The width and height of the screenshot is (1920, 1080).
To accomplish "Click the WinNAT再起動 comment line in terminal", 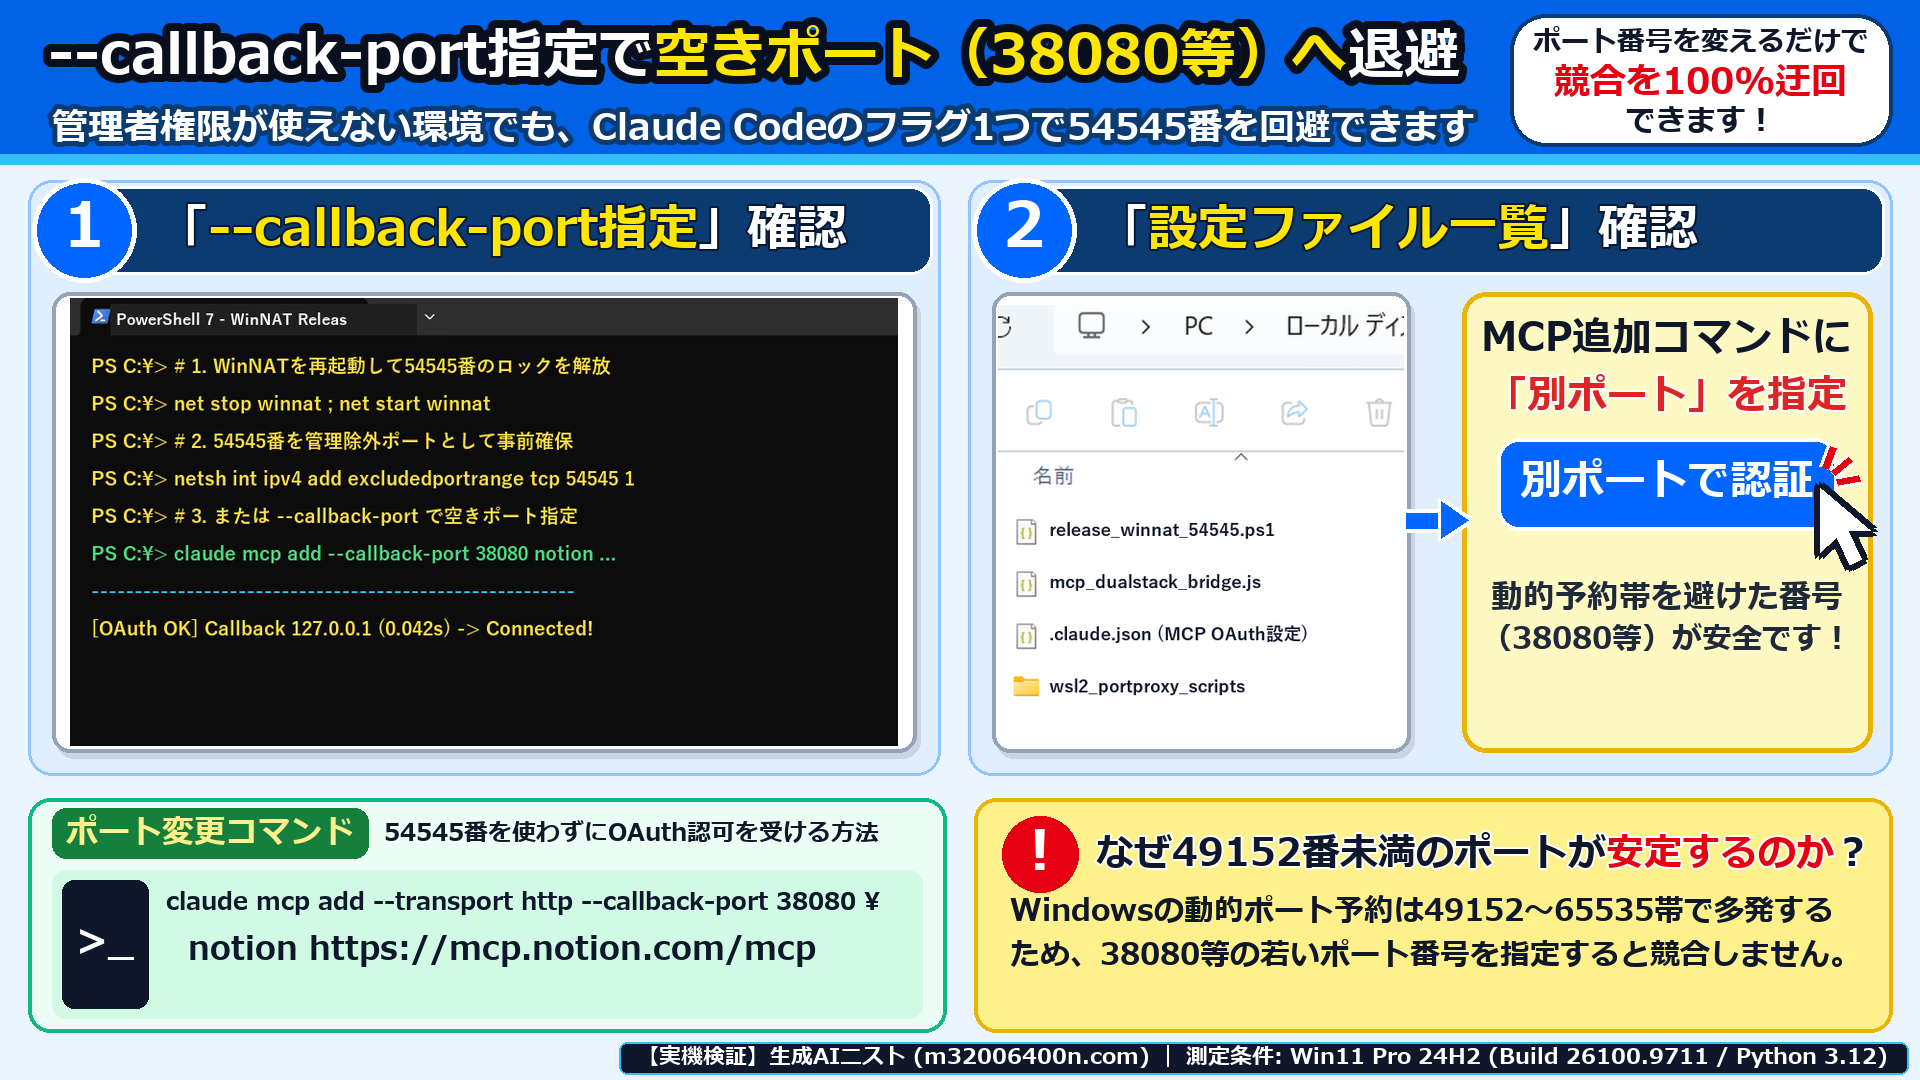I will (350, 366).
